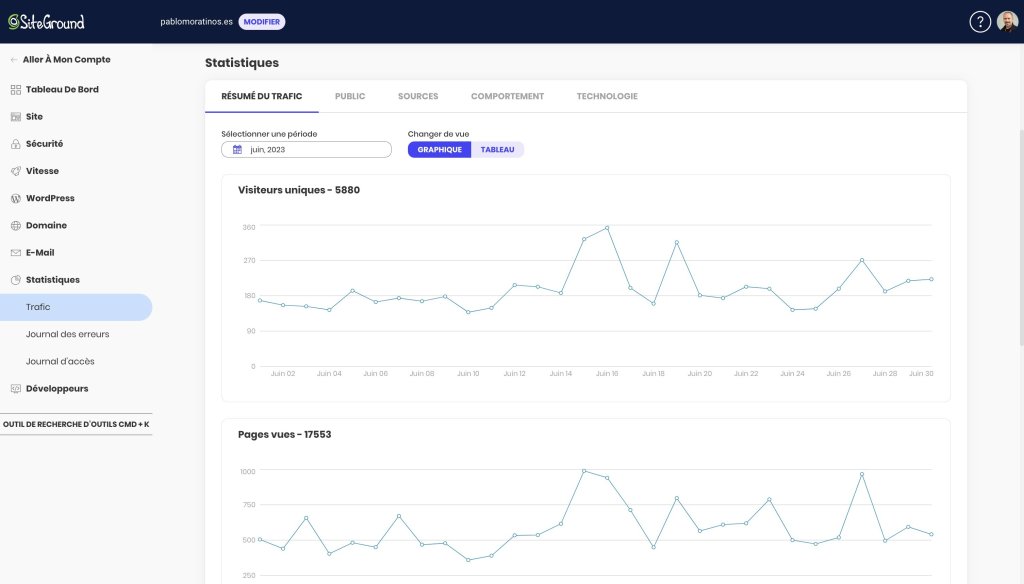Click the SiteGround logo
Viewport: 1024px width, 584px height.
pyautogui.click(x=46, y=22)
